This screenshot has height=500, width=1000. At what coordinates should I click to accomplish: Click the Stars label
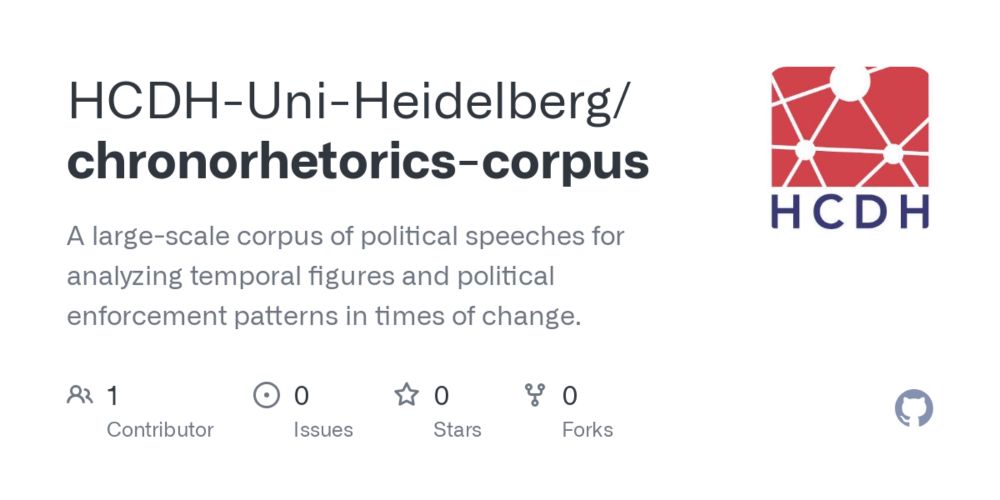pos(457,430)
